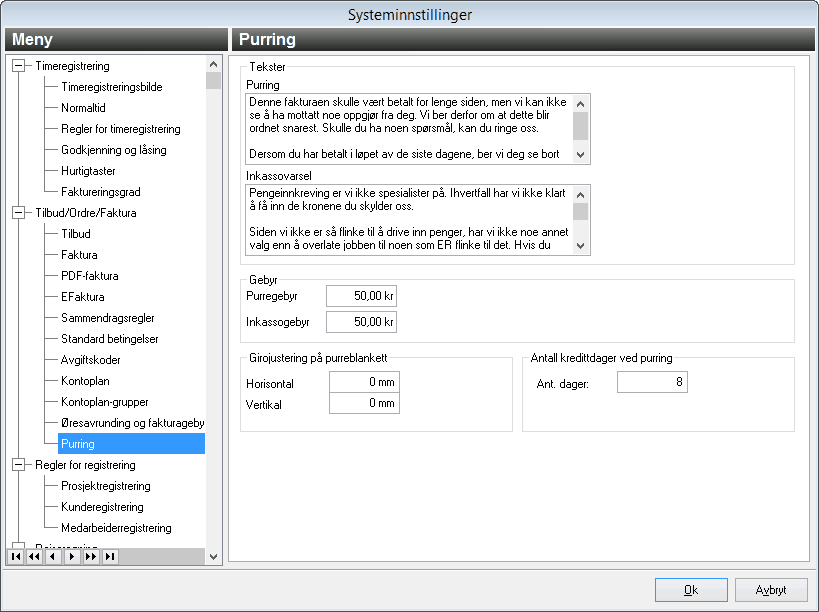
Task: Click the fast-rewind navigation arrow
Action: click(x=34, y=557)
